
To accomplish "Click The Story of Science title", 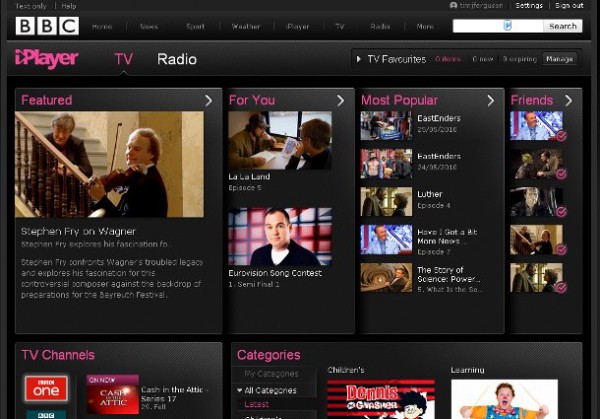I will coord(448,274).
